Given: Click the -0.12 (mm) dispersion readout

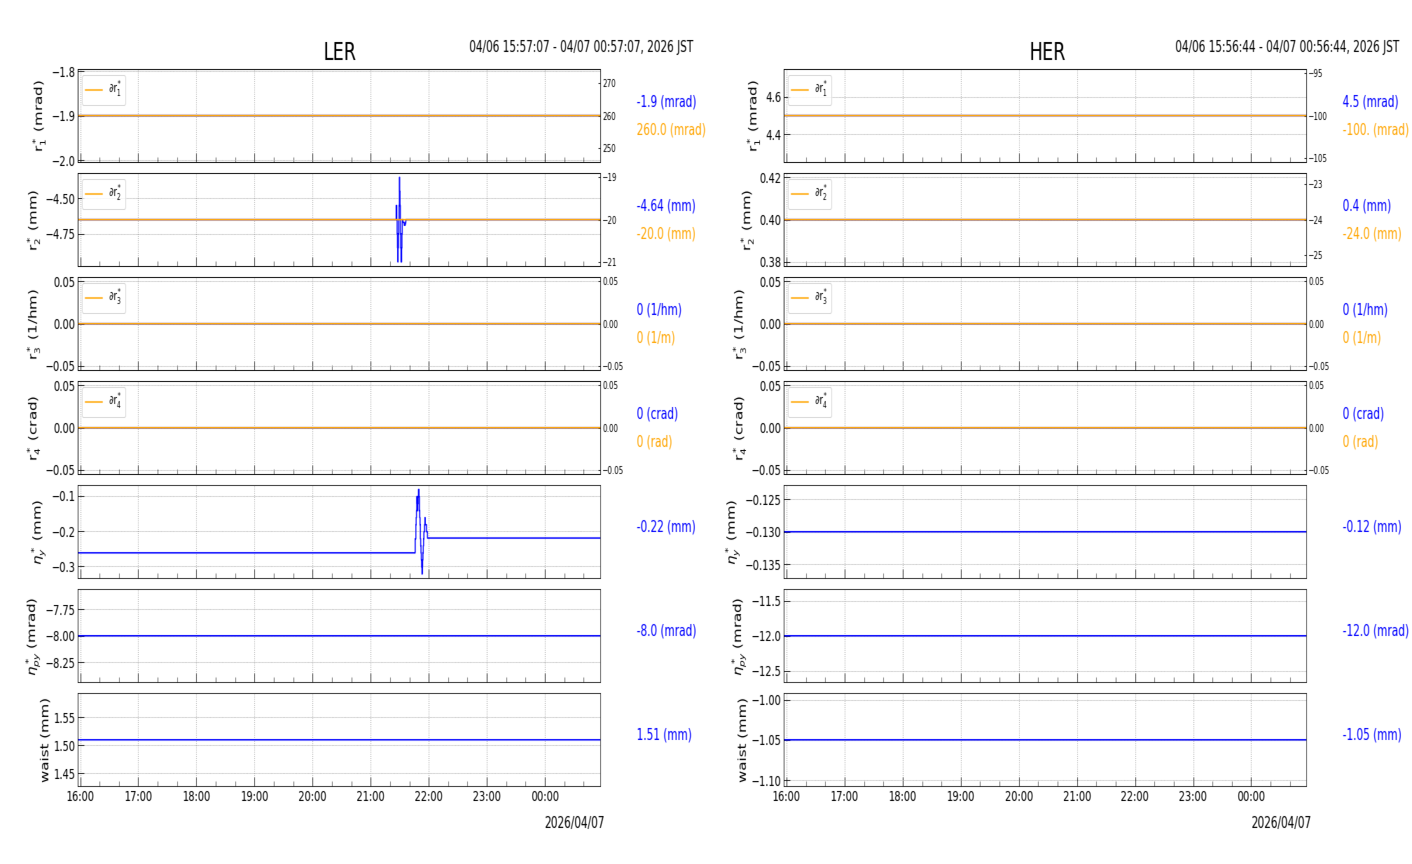Looking at the screenshot, I should tap(1372, 527).
